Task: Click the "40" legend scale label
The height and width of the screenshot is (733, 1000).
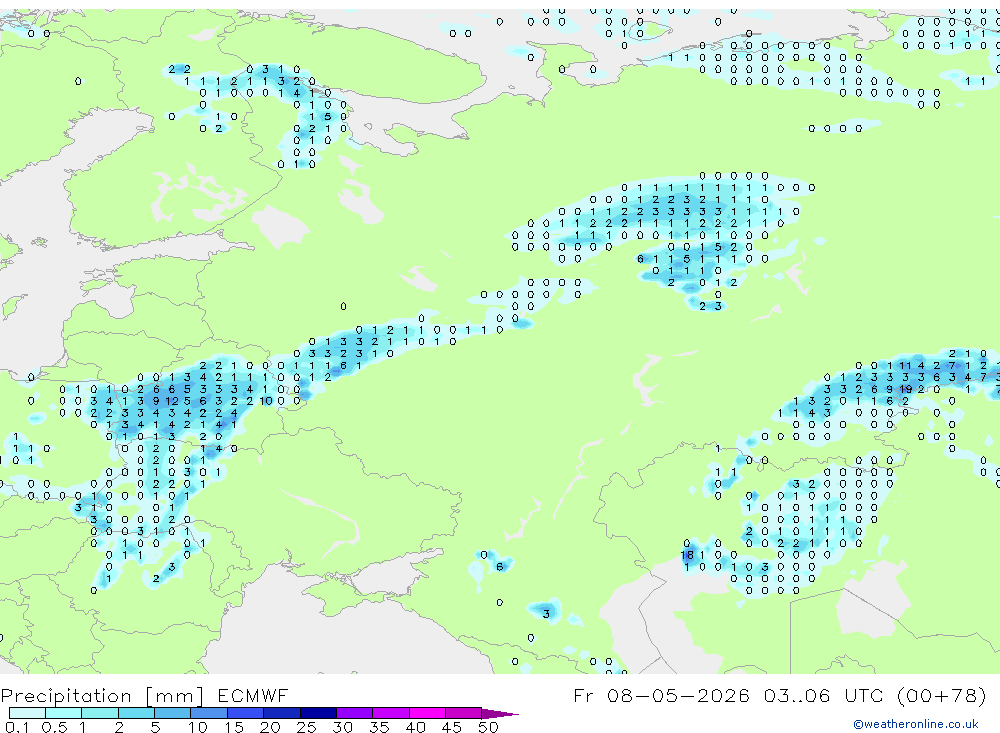Action: pyautogui.click(x=415, y=727)
